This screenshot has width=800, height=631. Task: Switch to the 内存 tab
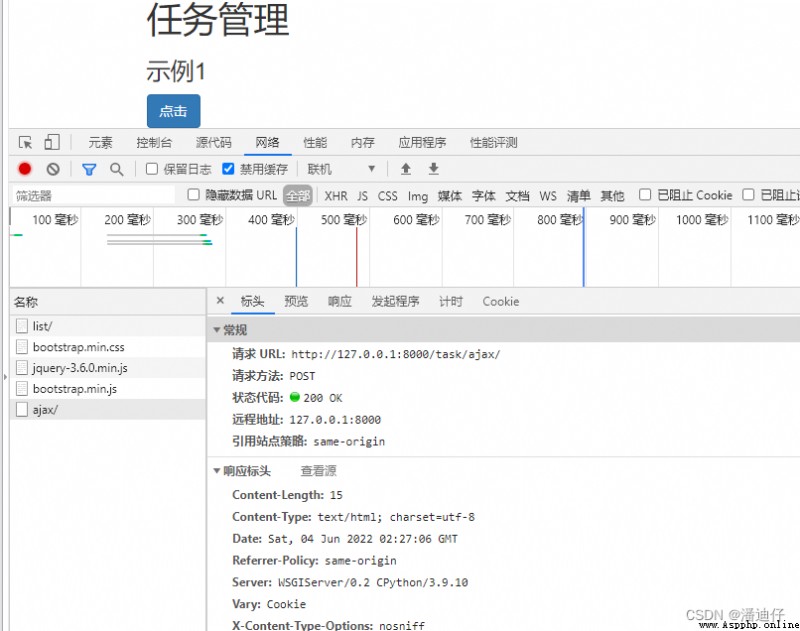point(363,142)
